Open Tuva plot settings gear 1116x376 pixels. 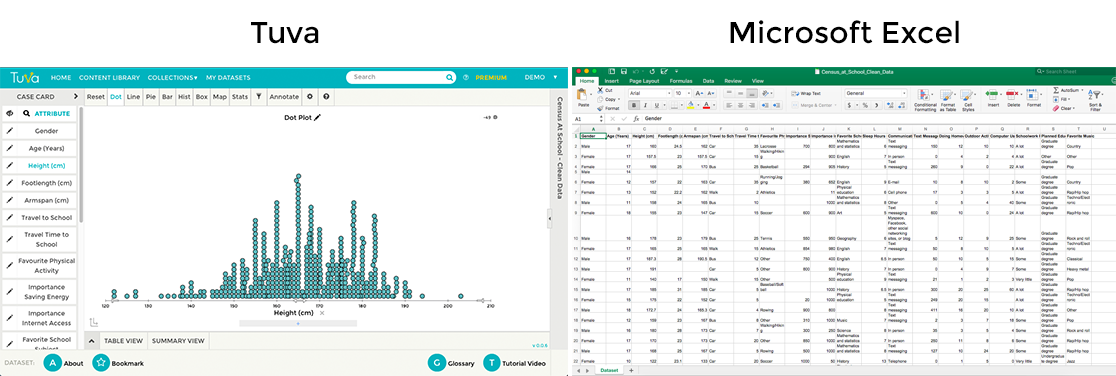pyautogui.click(x=310, y=96)
